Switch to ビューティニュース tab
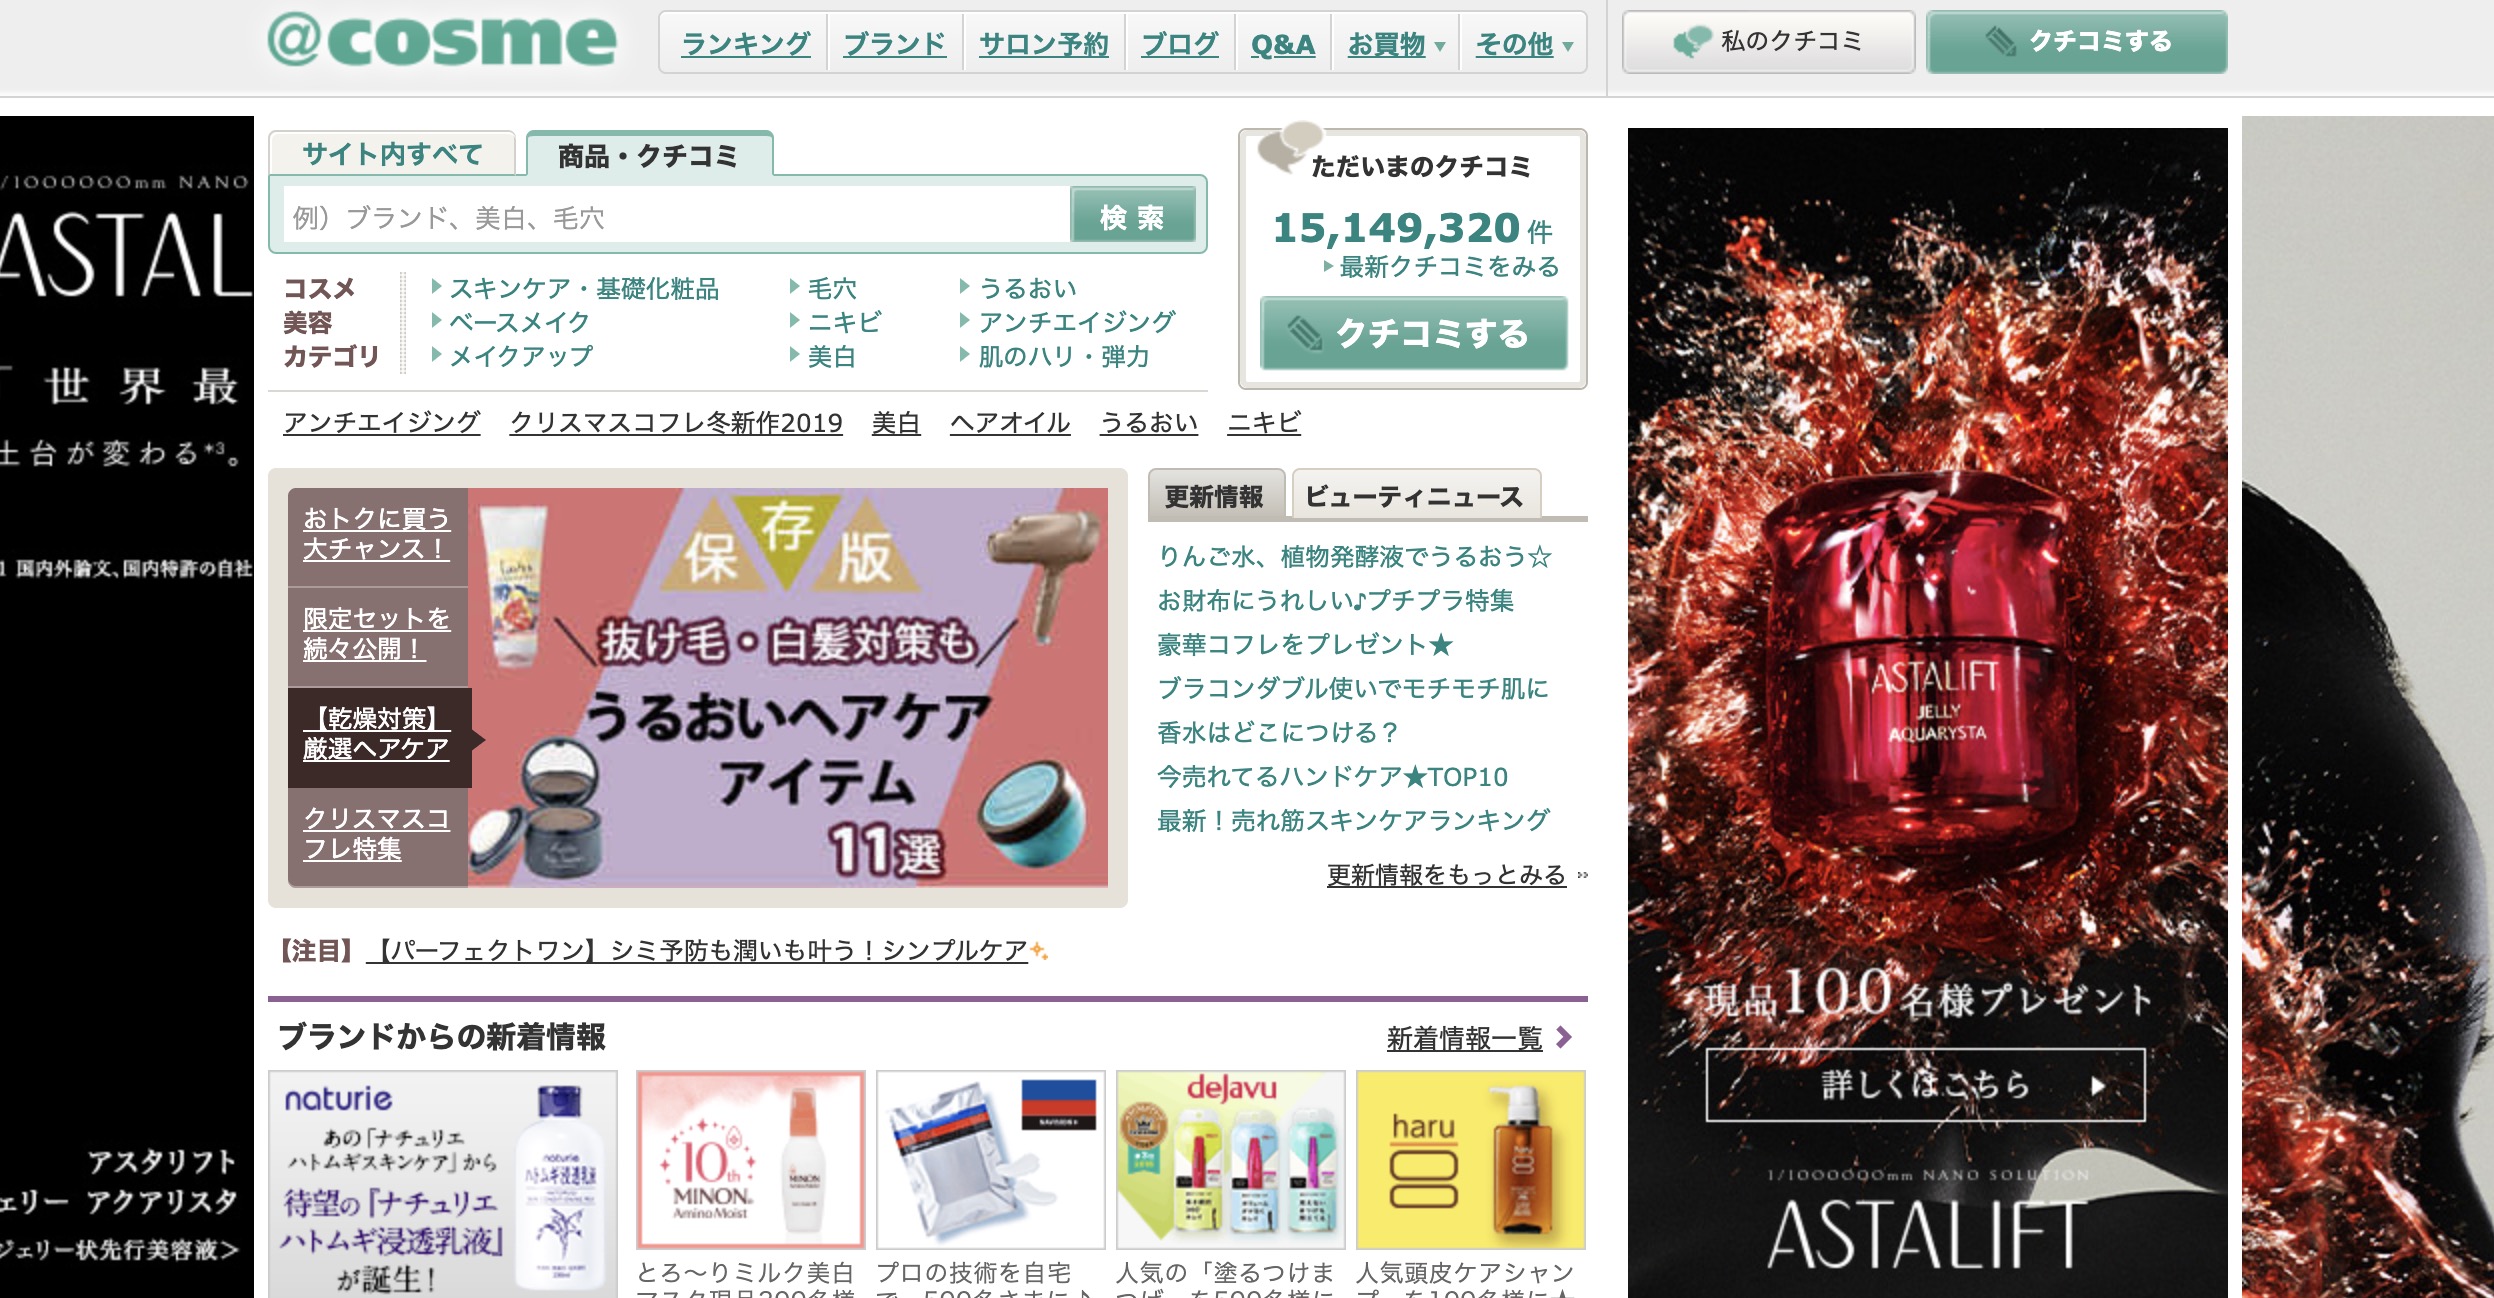Viewport: 2494px width, 1298px height. 1414,496
